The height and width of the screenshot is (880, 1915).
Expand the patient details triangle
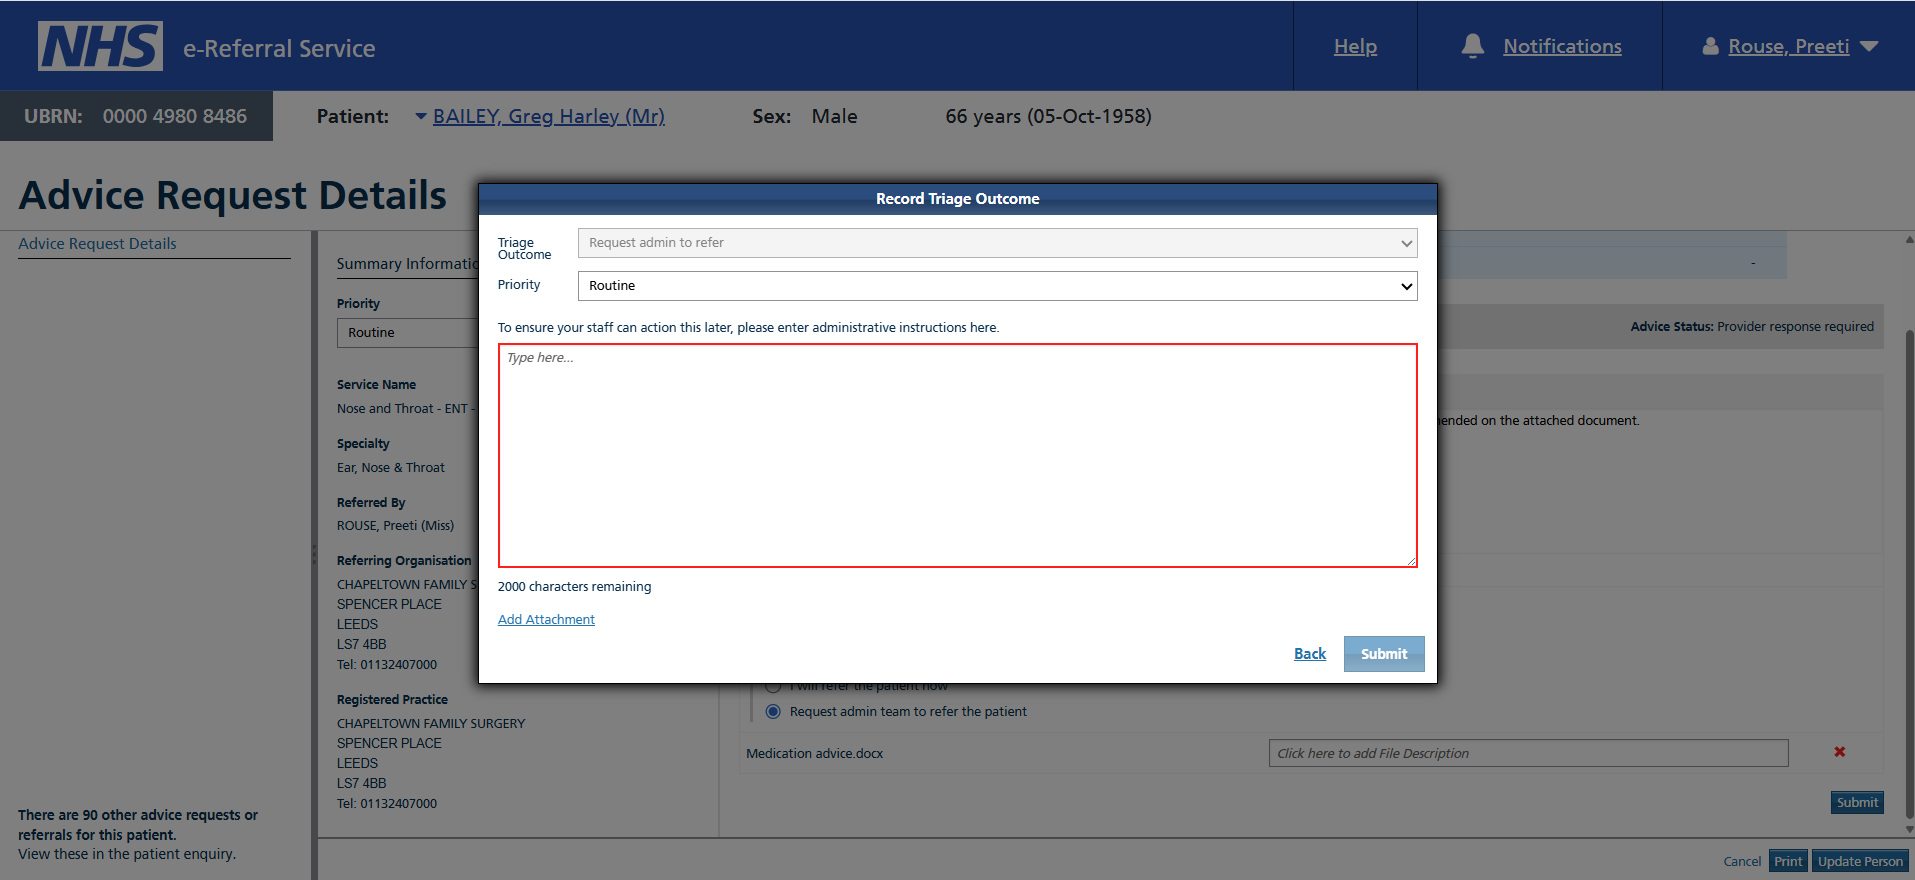click(x=421, y=116)
